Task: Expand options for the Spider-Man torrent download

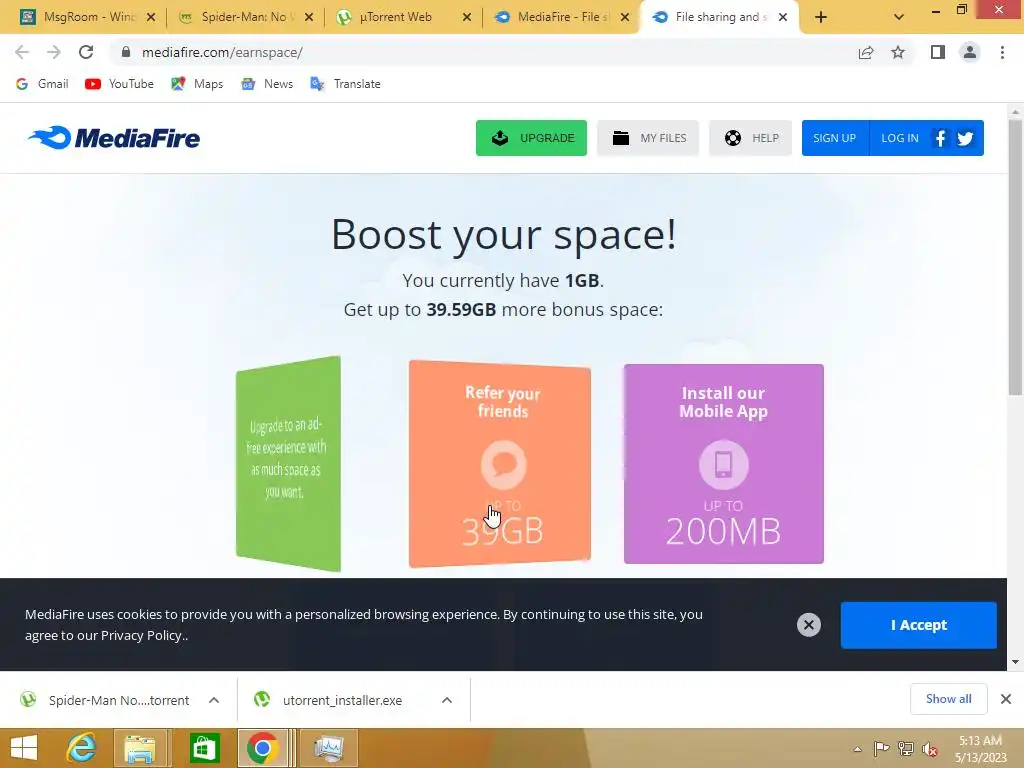Action: tap(214, 700)
